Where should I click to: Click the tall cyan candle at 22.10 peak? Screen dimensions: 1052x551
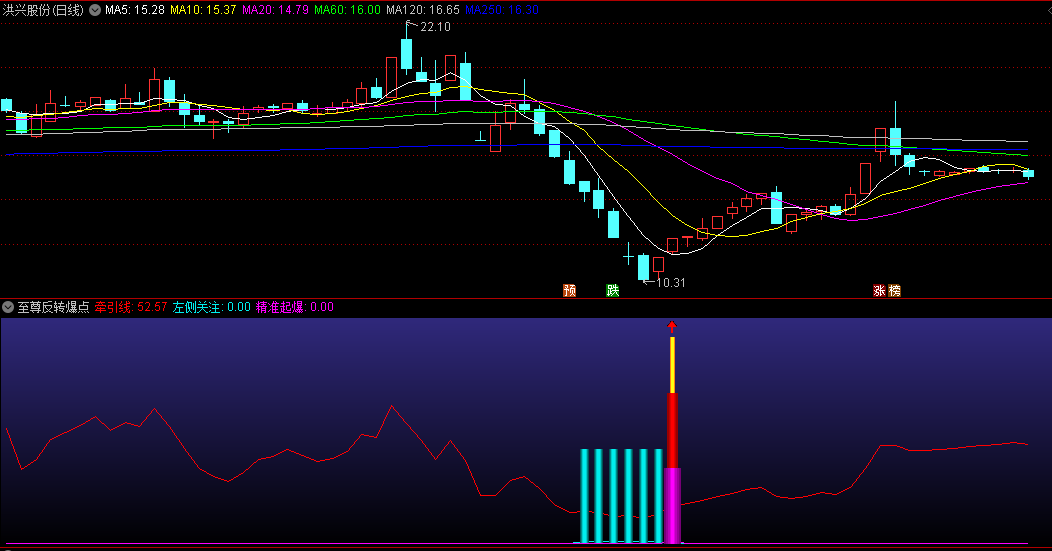407,54
